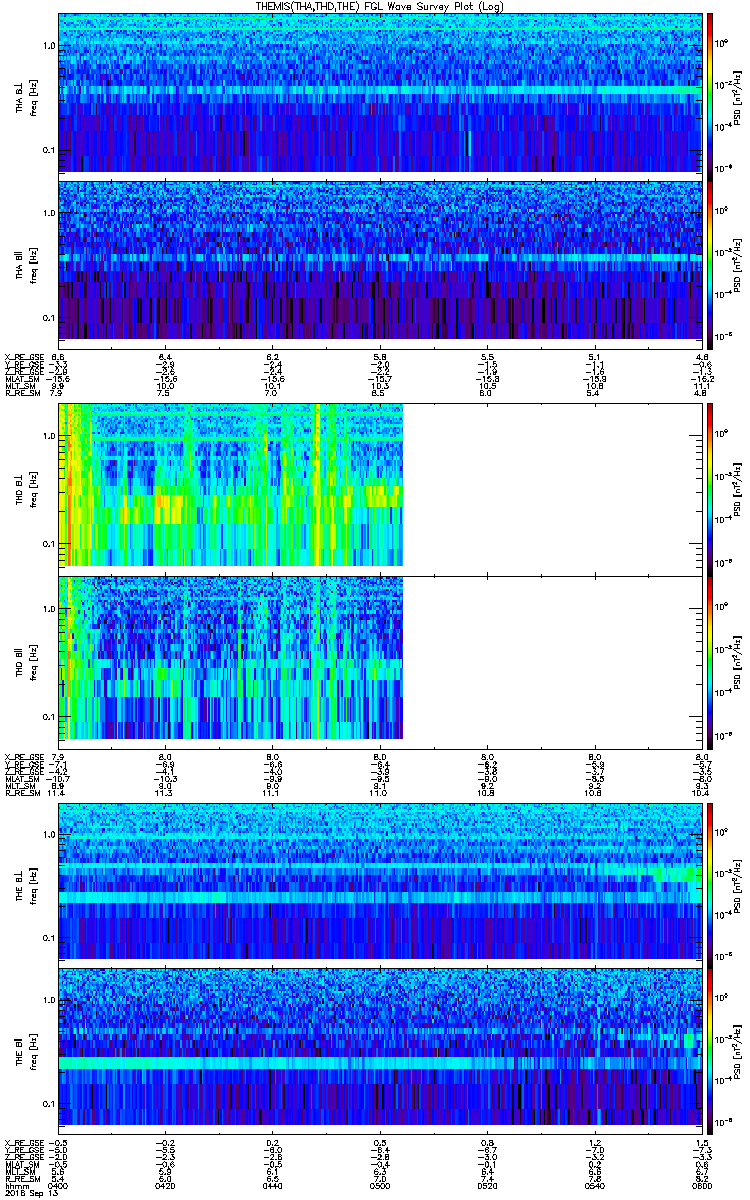Click the THD B-perpendicular spectrogram panel

[x=231, y=484]
